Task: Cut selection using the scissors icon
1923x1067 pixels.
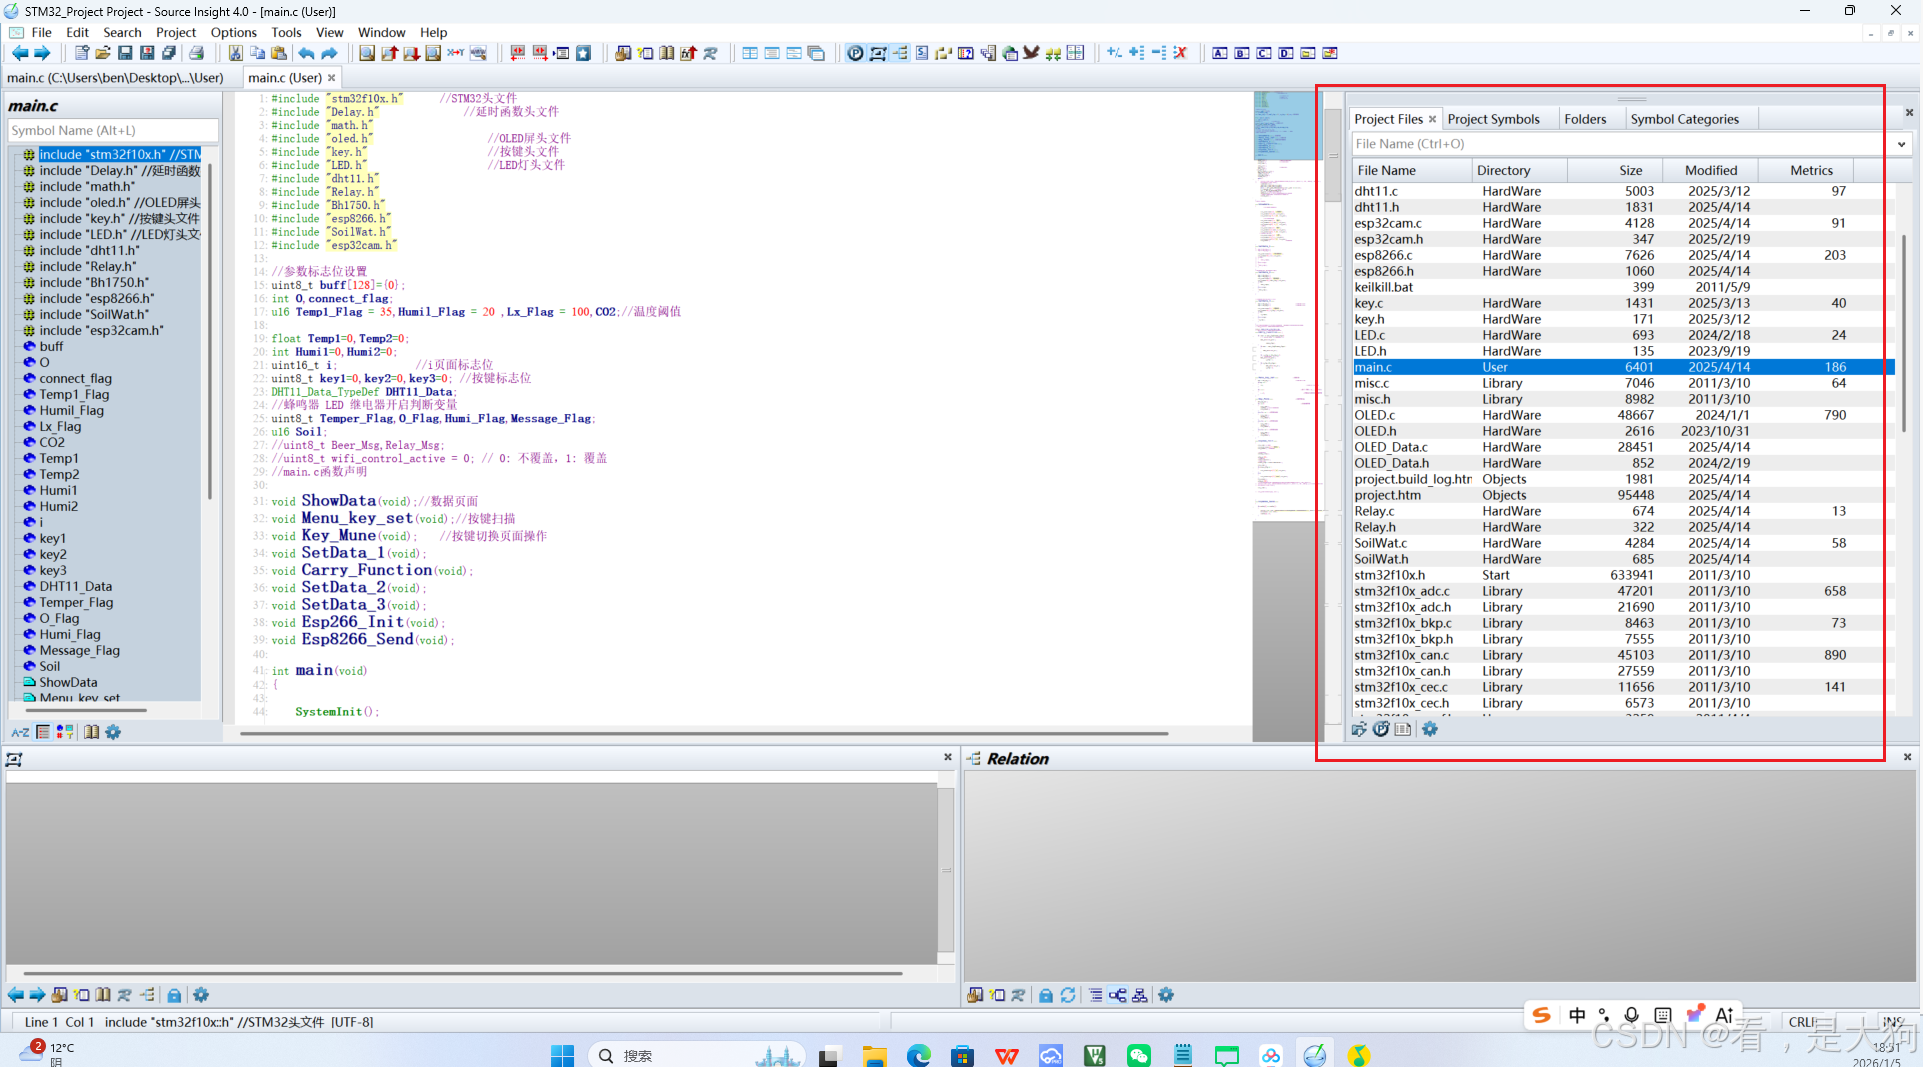Action: point(235,53)
